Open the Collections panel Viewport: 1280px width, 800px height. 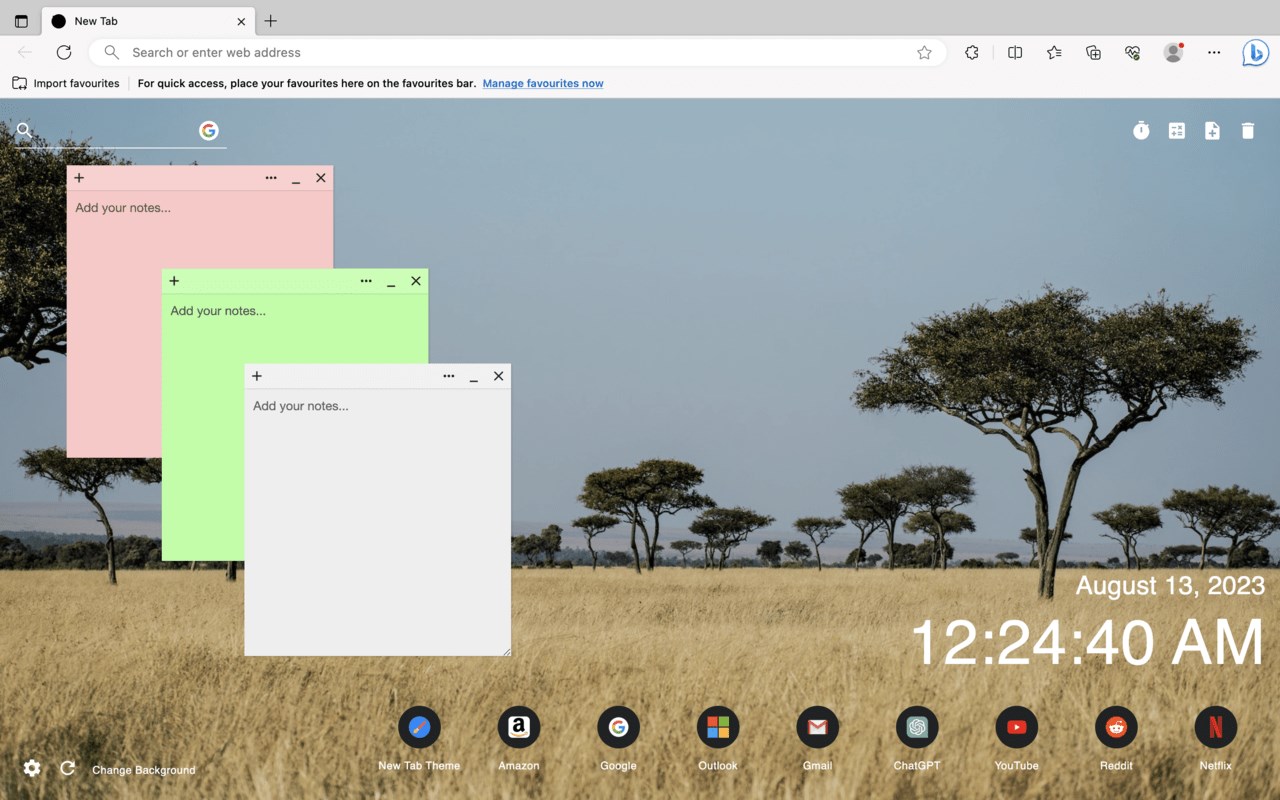1093,53
